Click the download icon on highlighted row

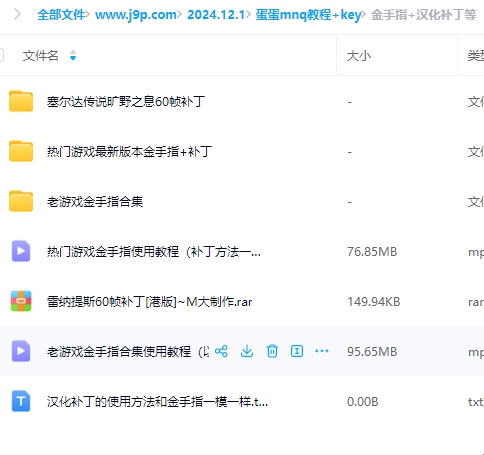(x=247, y=351)
